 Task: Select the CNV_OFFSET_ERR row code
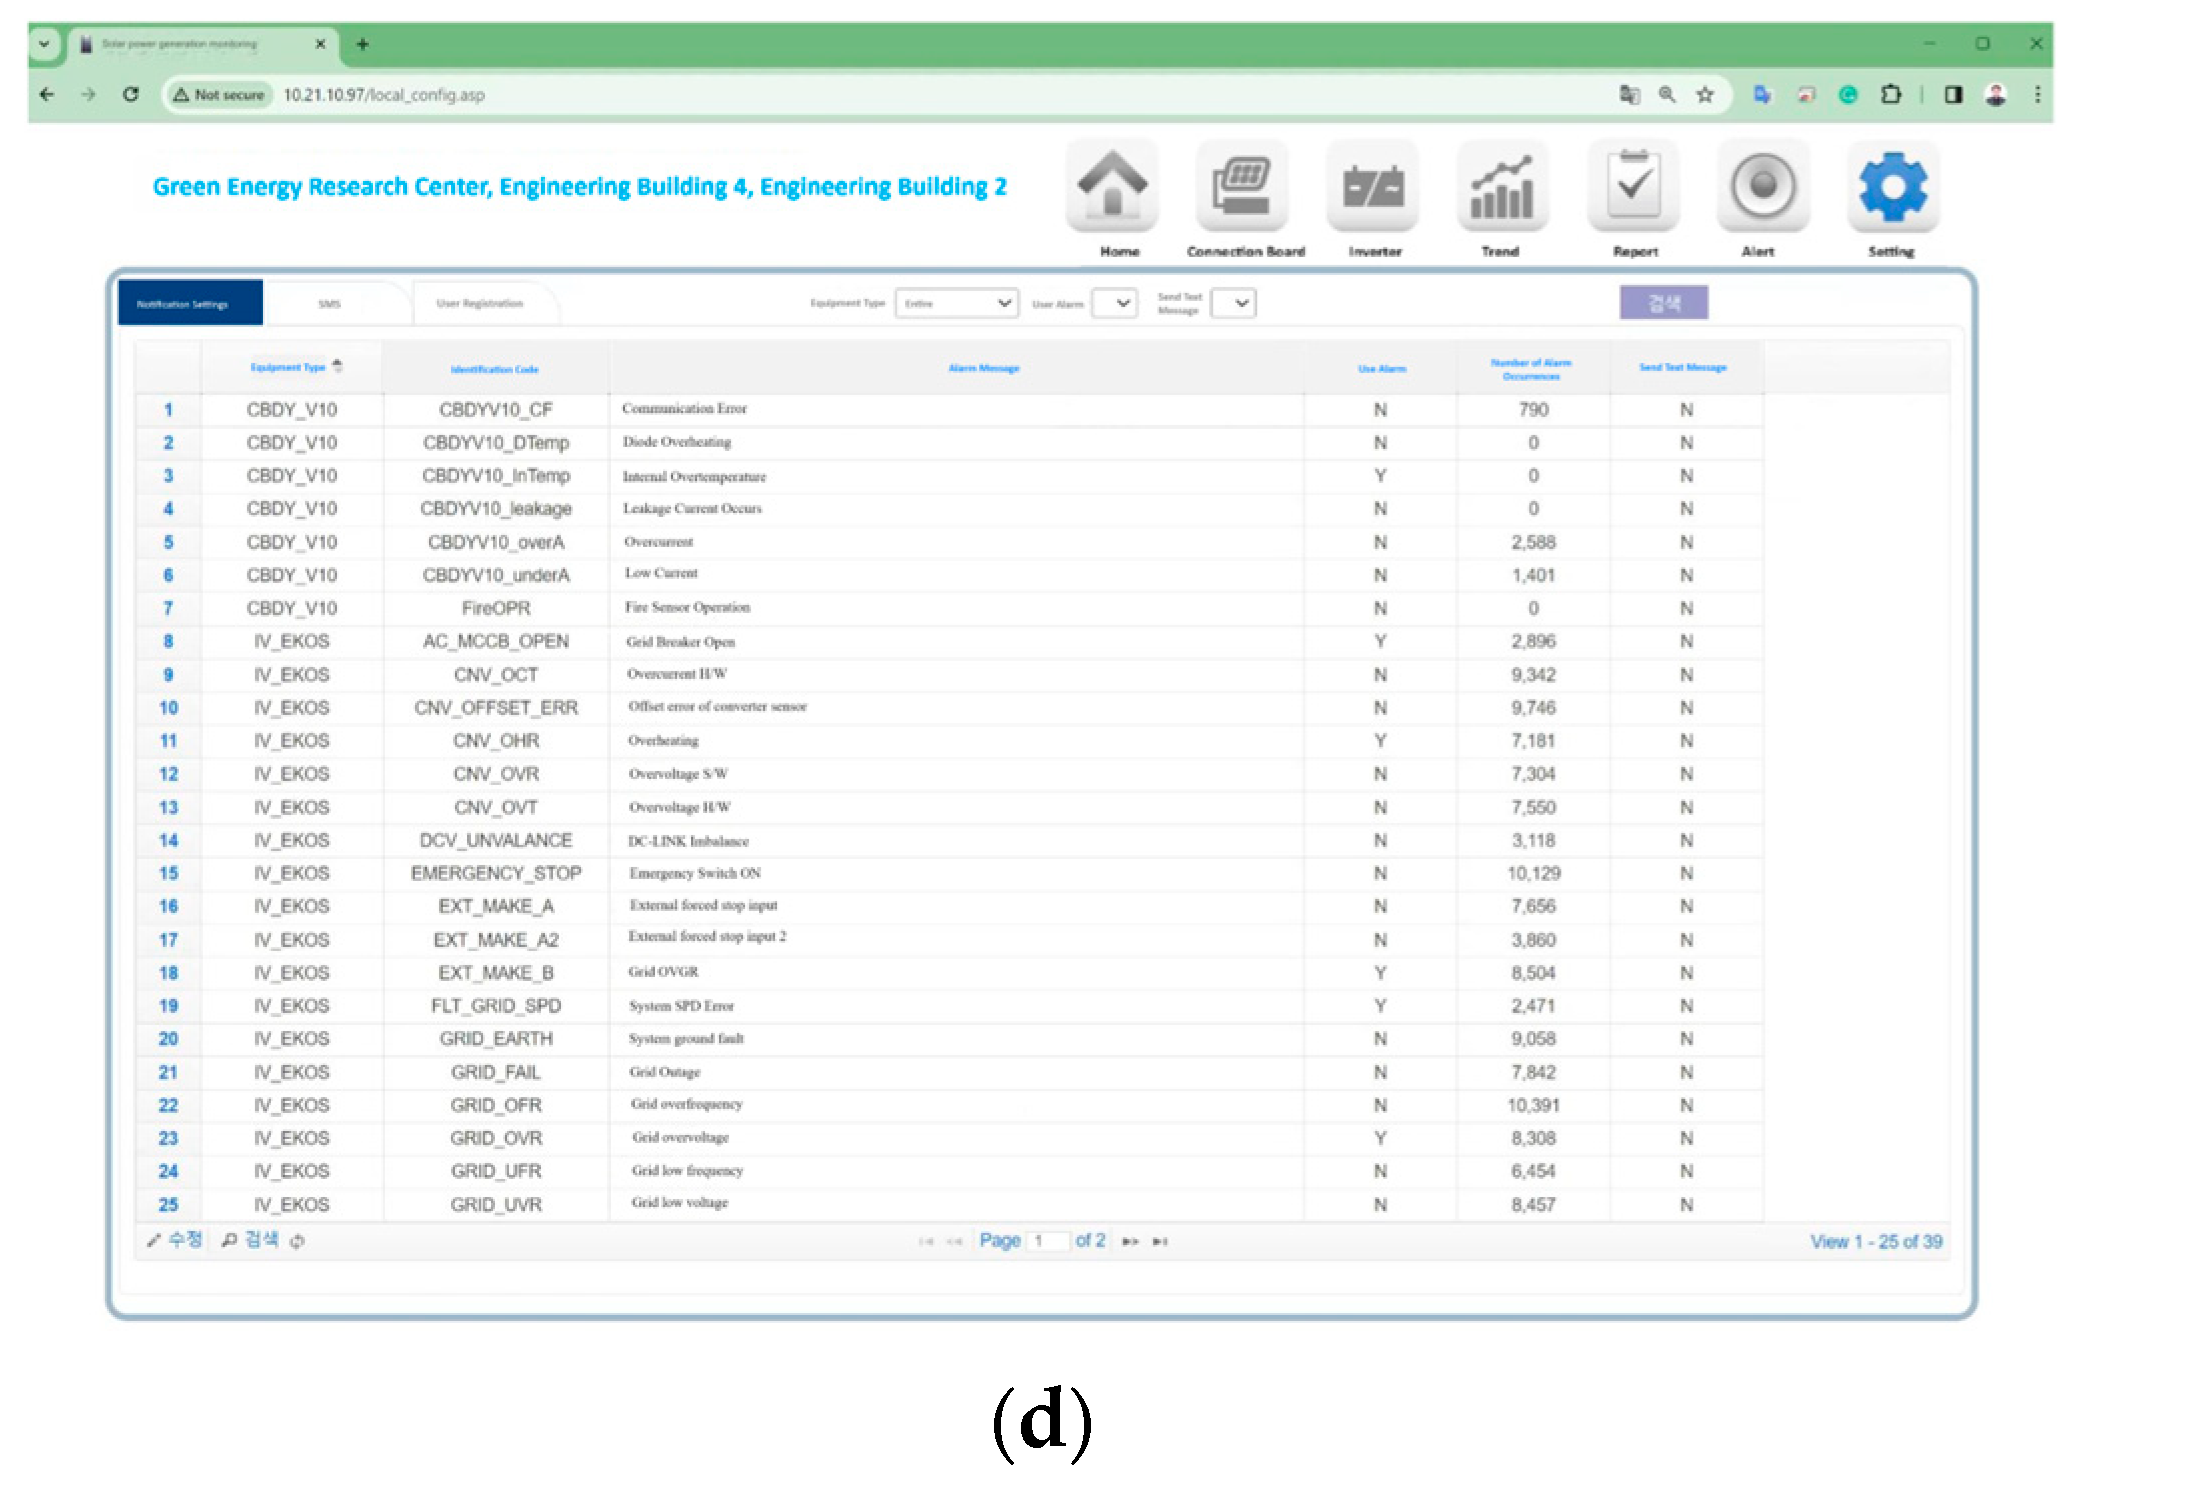click(x=496, y=708)
